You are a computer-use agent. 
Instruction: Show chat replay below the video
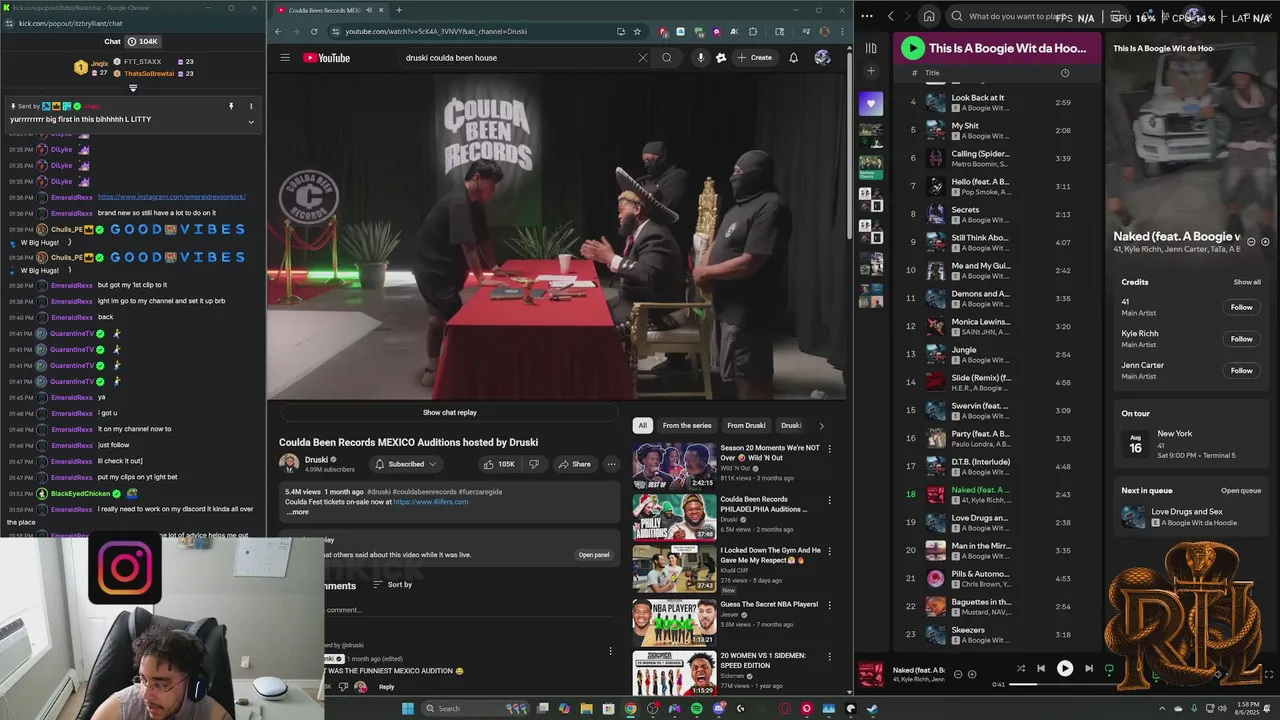pyautogui.click(x=450, y=412)
